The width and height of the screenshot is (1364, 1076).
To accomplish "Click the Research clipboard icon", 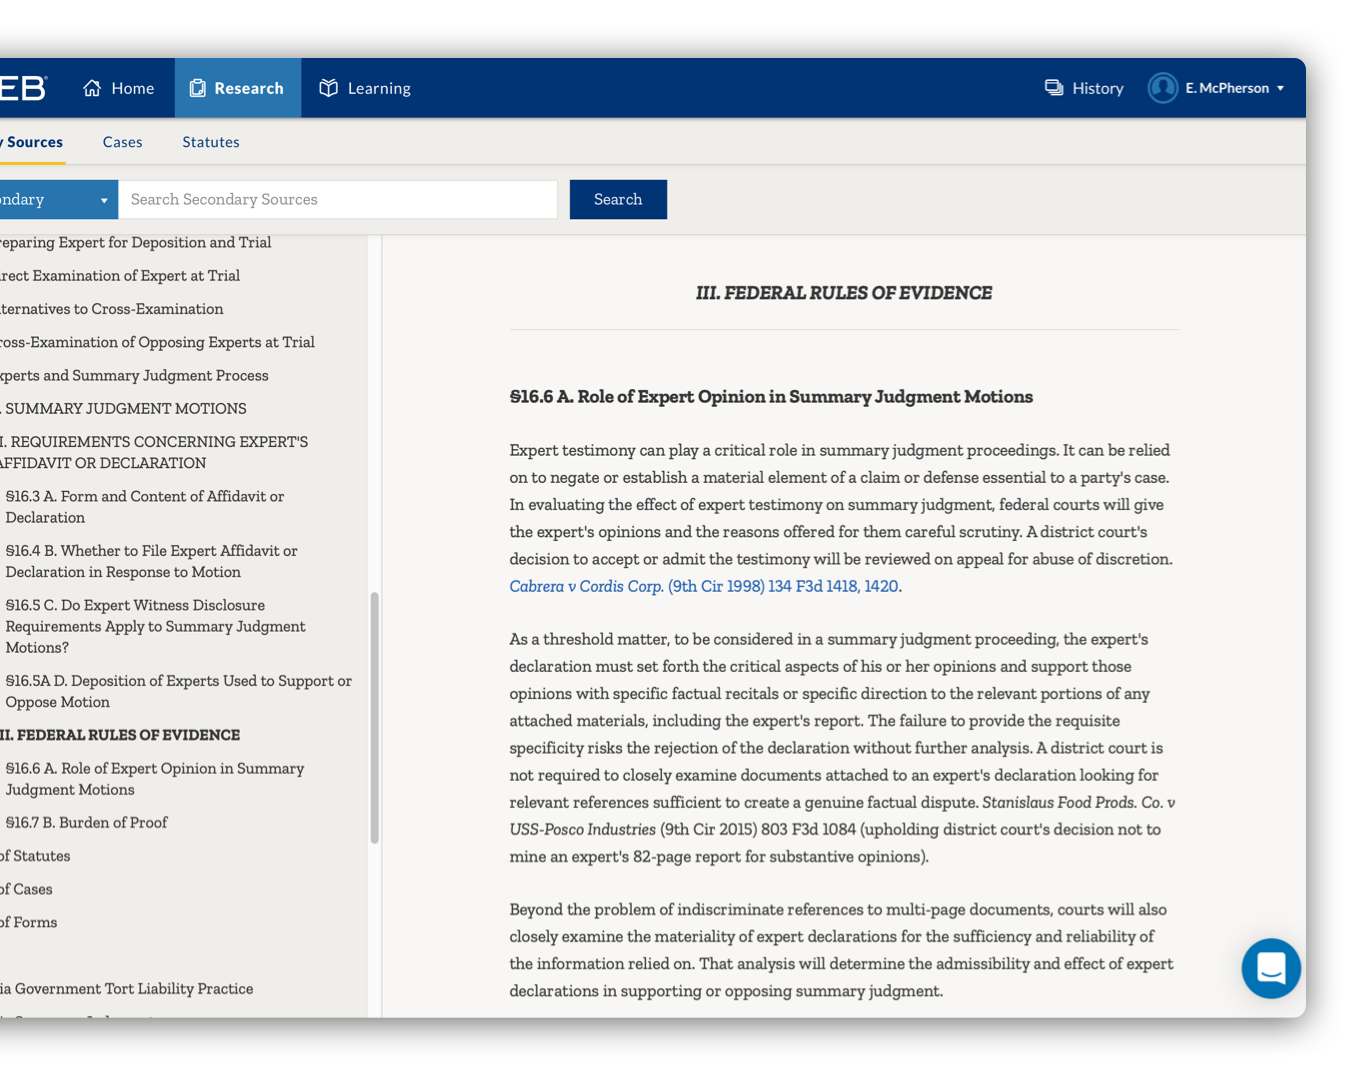I will pos(198,88).
